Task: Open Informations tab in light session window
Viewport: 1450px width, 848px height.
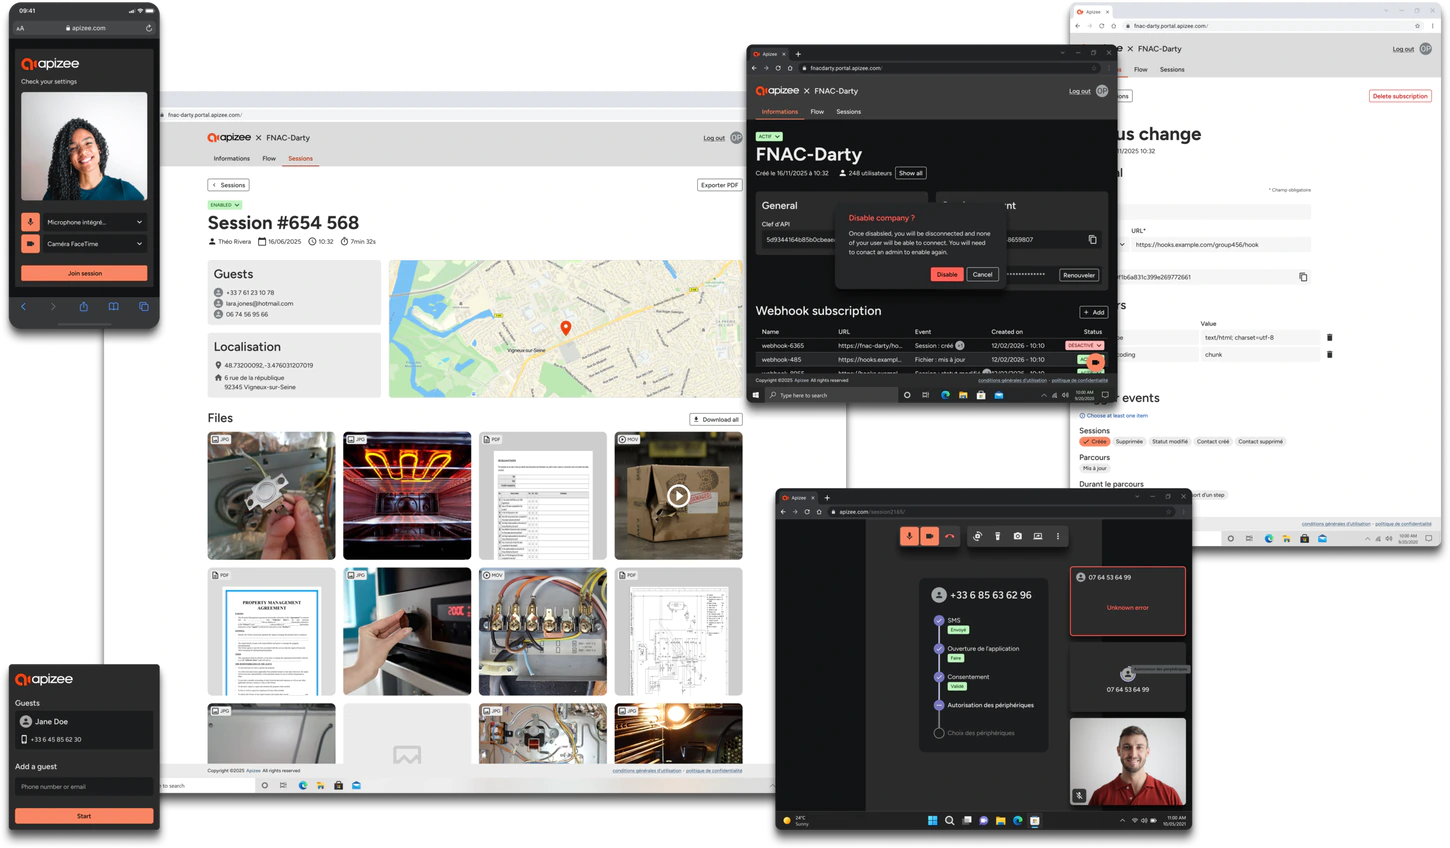Action: click(232, 158)
